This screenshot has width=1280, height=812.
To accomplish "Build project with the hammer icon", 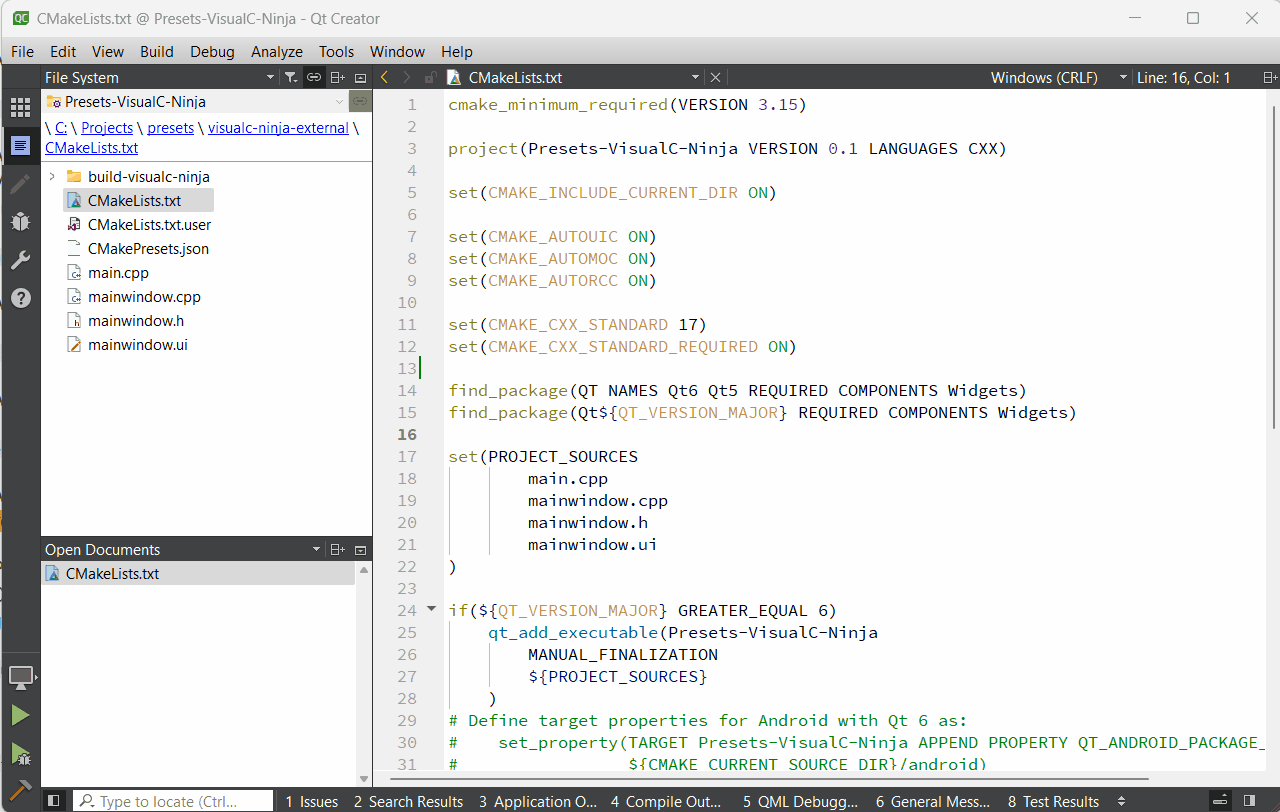I will pyautogui.click(x=20, y=789).
